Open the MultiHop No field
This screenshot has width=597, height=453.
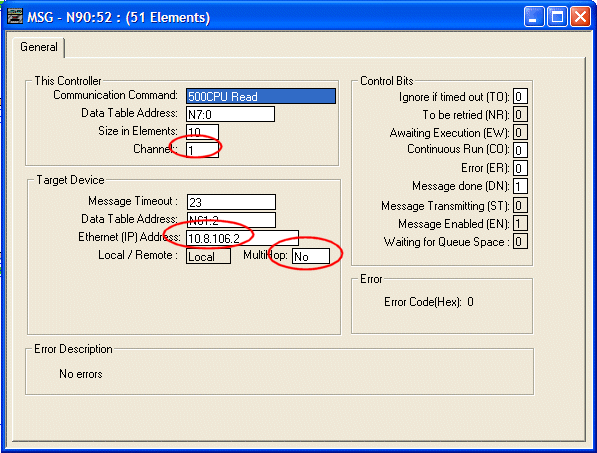click(x=311, y=256)
